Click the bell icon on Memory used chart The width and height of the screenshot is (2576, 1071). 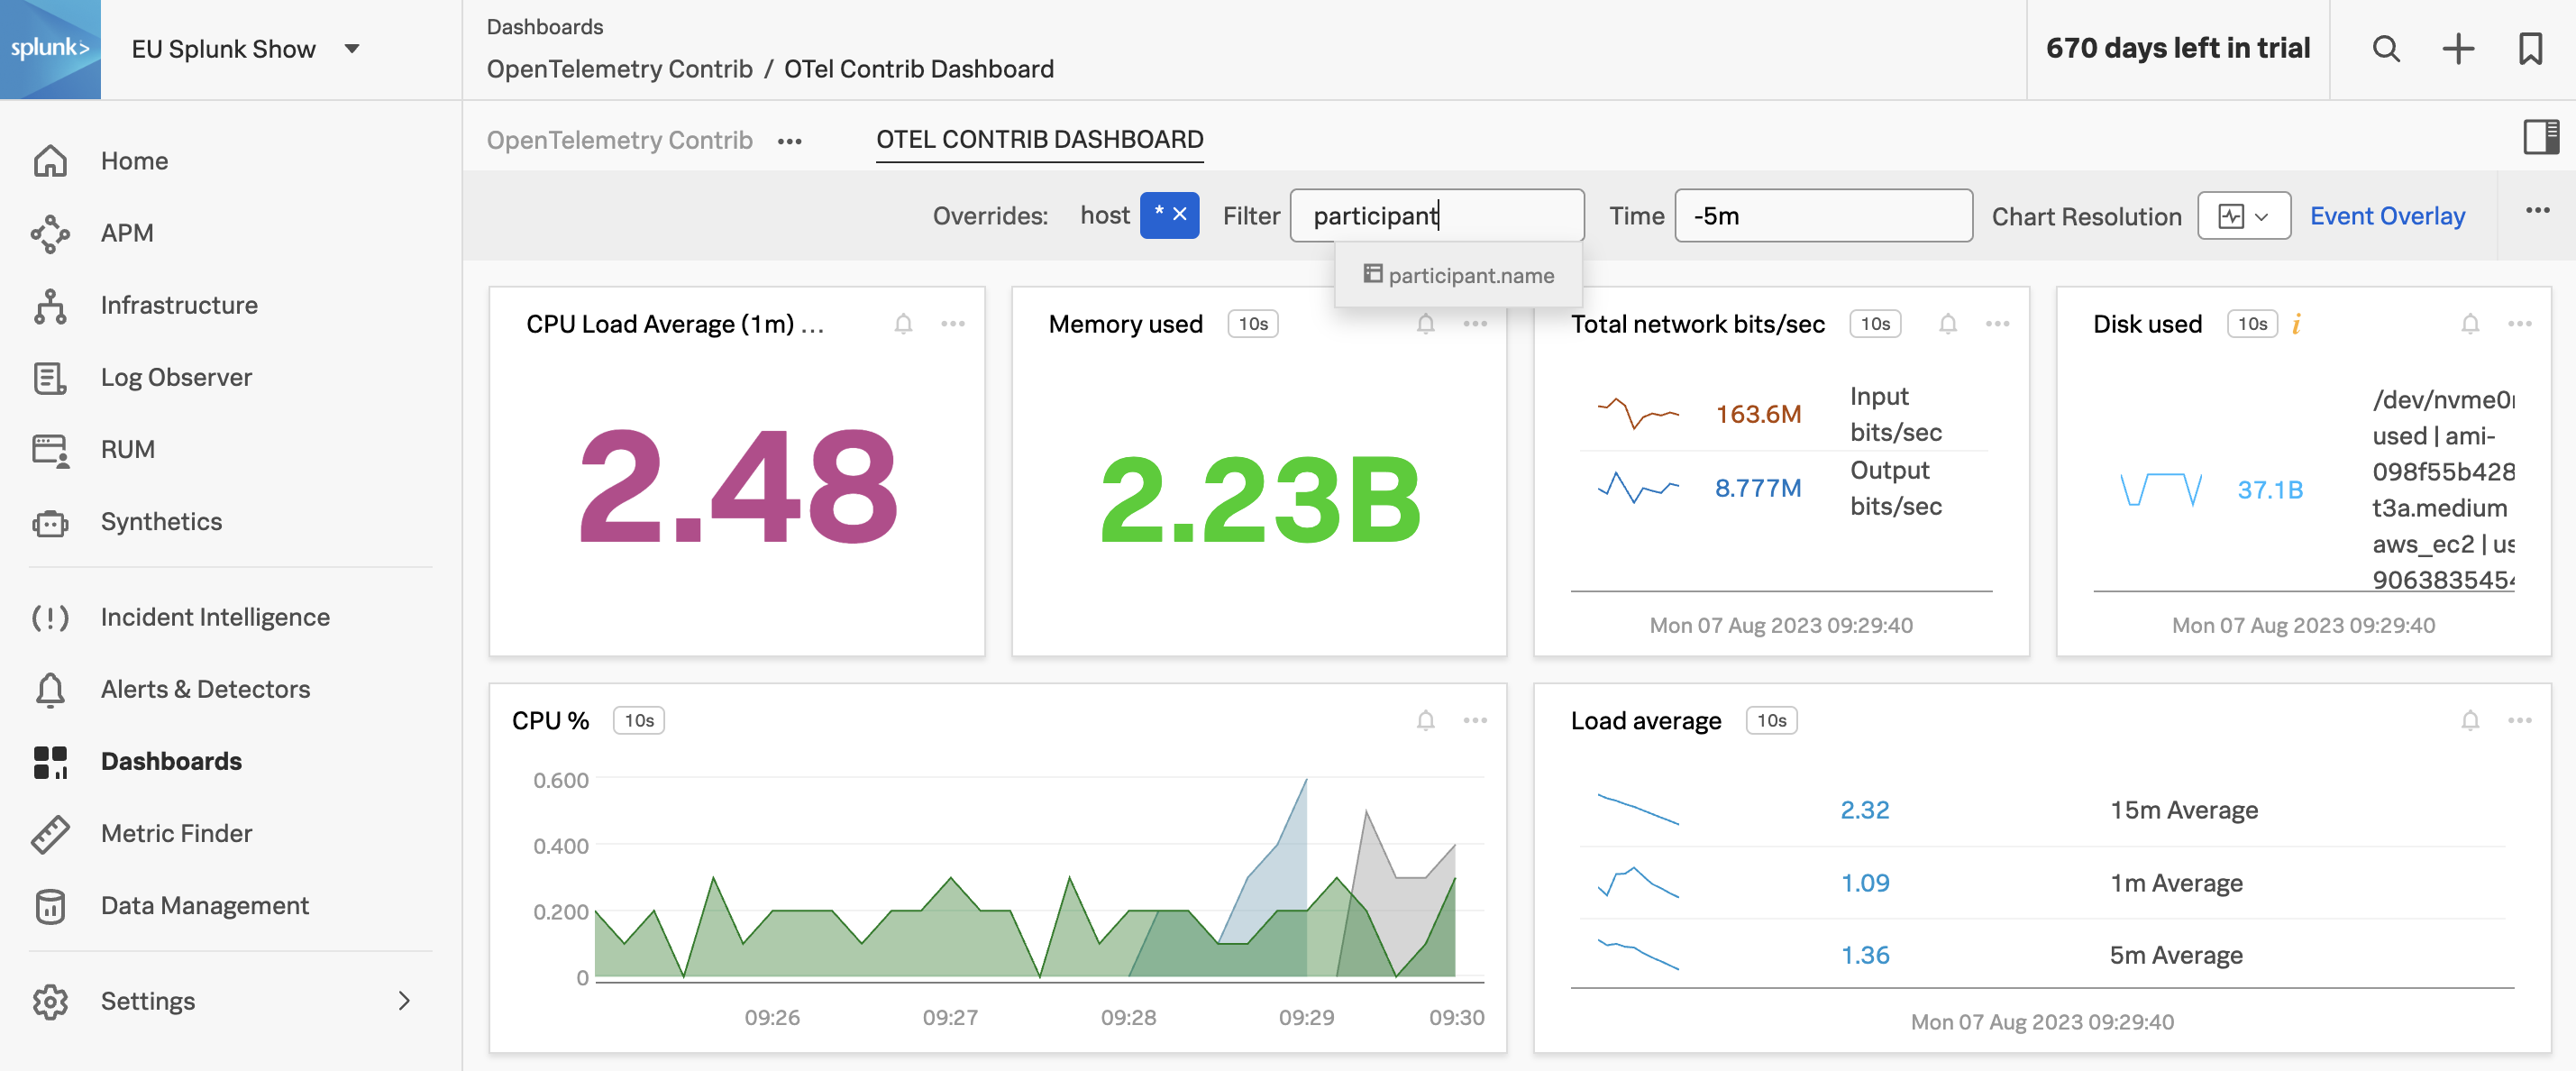click(1425, 324)
